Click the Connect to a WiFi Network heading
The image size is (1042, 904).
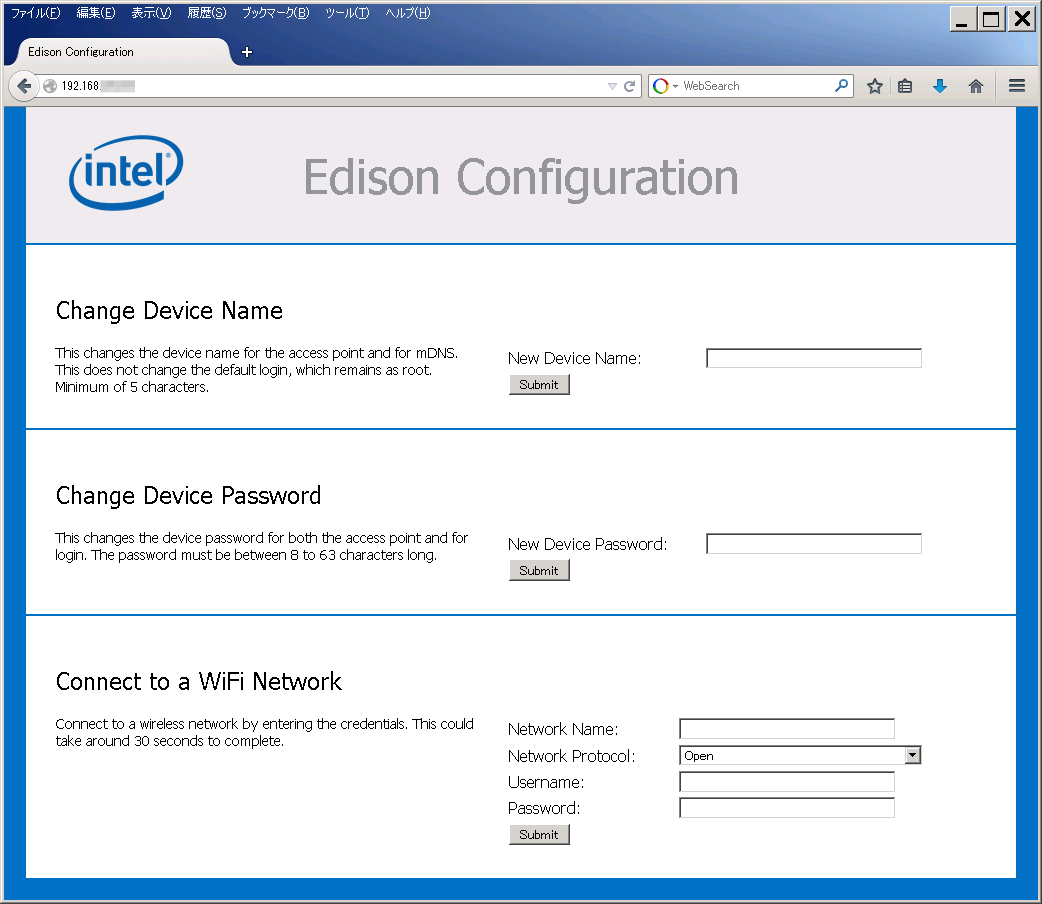199,681
